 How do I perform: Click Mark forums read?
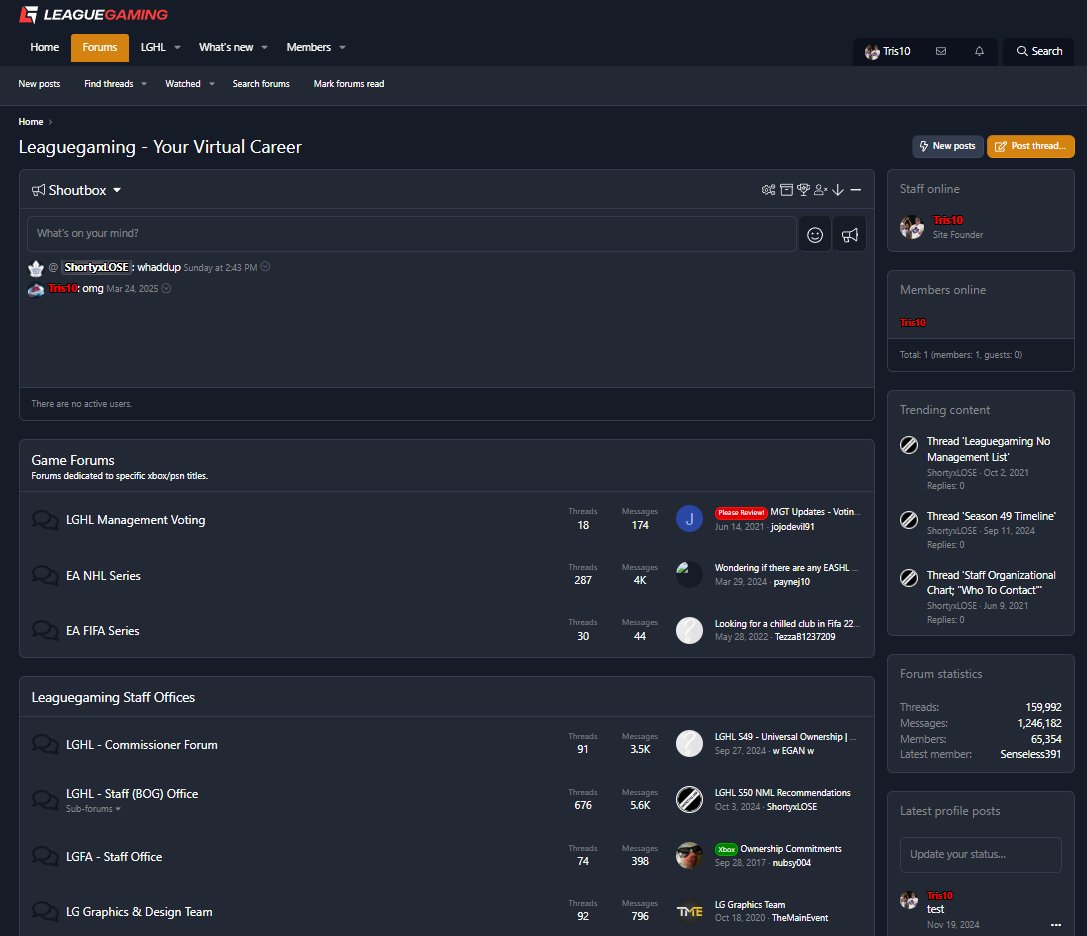coord(349,84)
